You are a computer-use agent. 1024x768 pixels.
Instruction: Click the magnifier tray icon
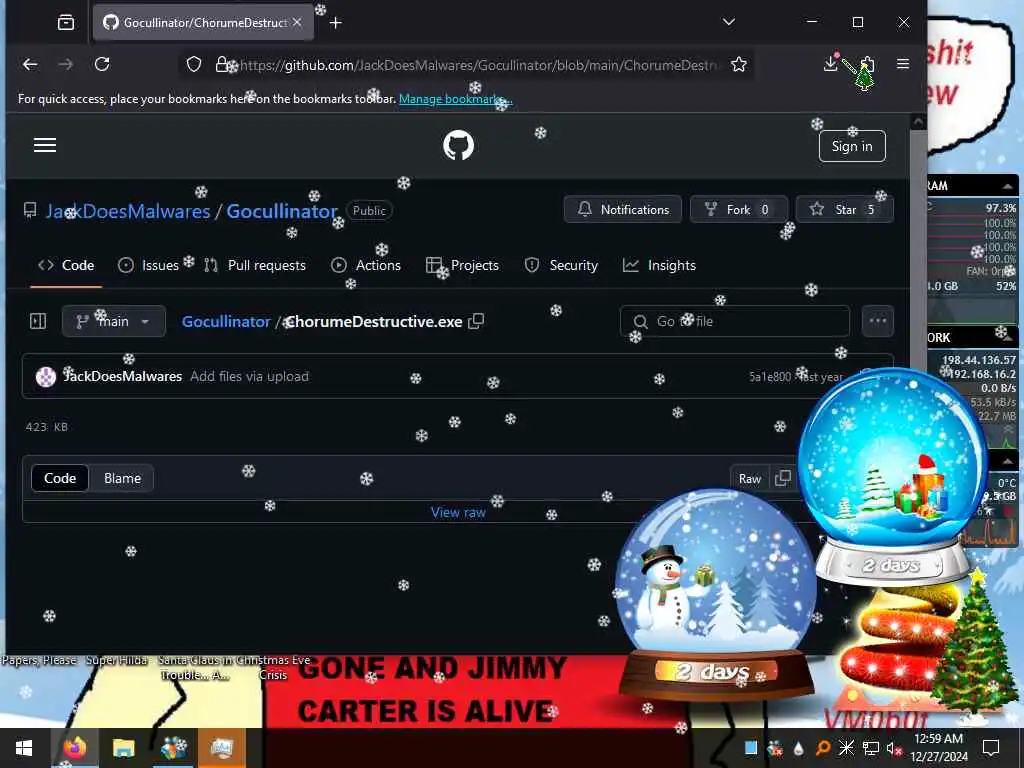point(823,748)
